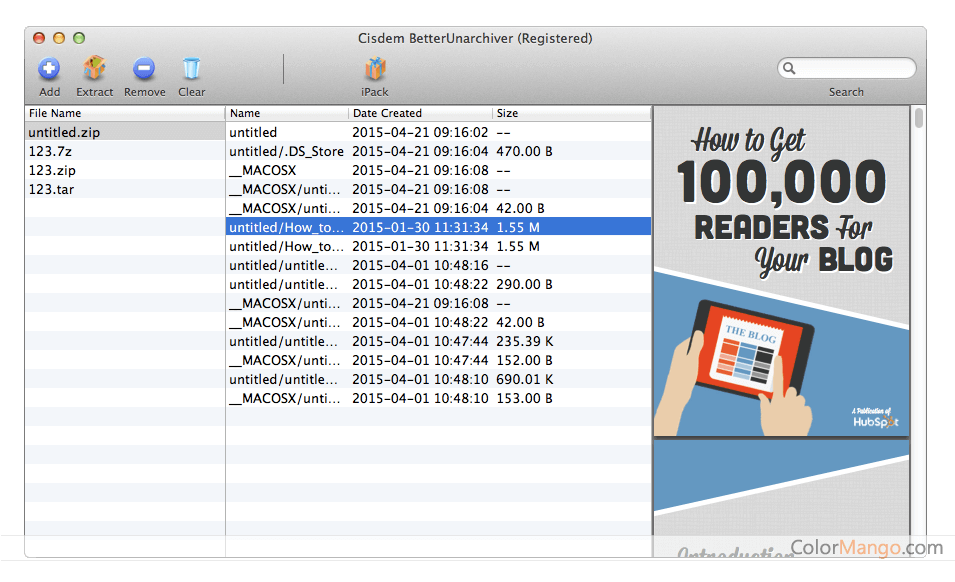Sort by the Name column header
Screen dimensions: 955x582
287,113
